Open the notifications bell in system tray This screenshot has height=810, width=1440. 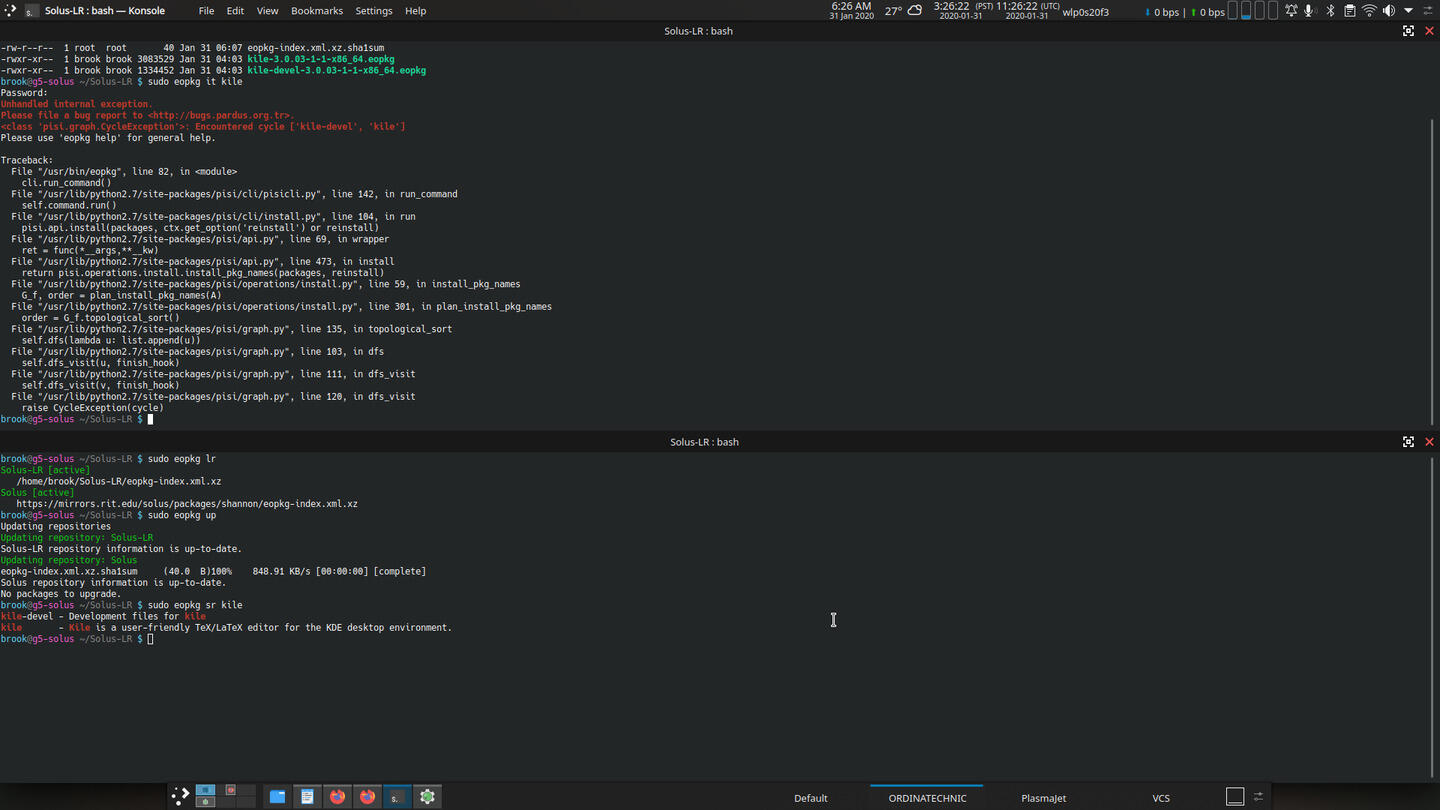(x=1291, y=11)
